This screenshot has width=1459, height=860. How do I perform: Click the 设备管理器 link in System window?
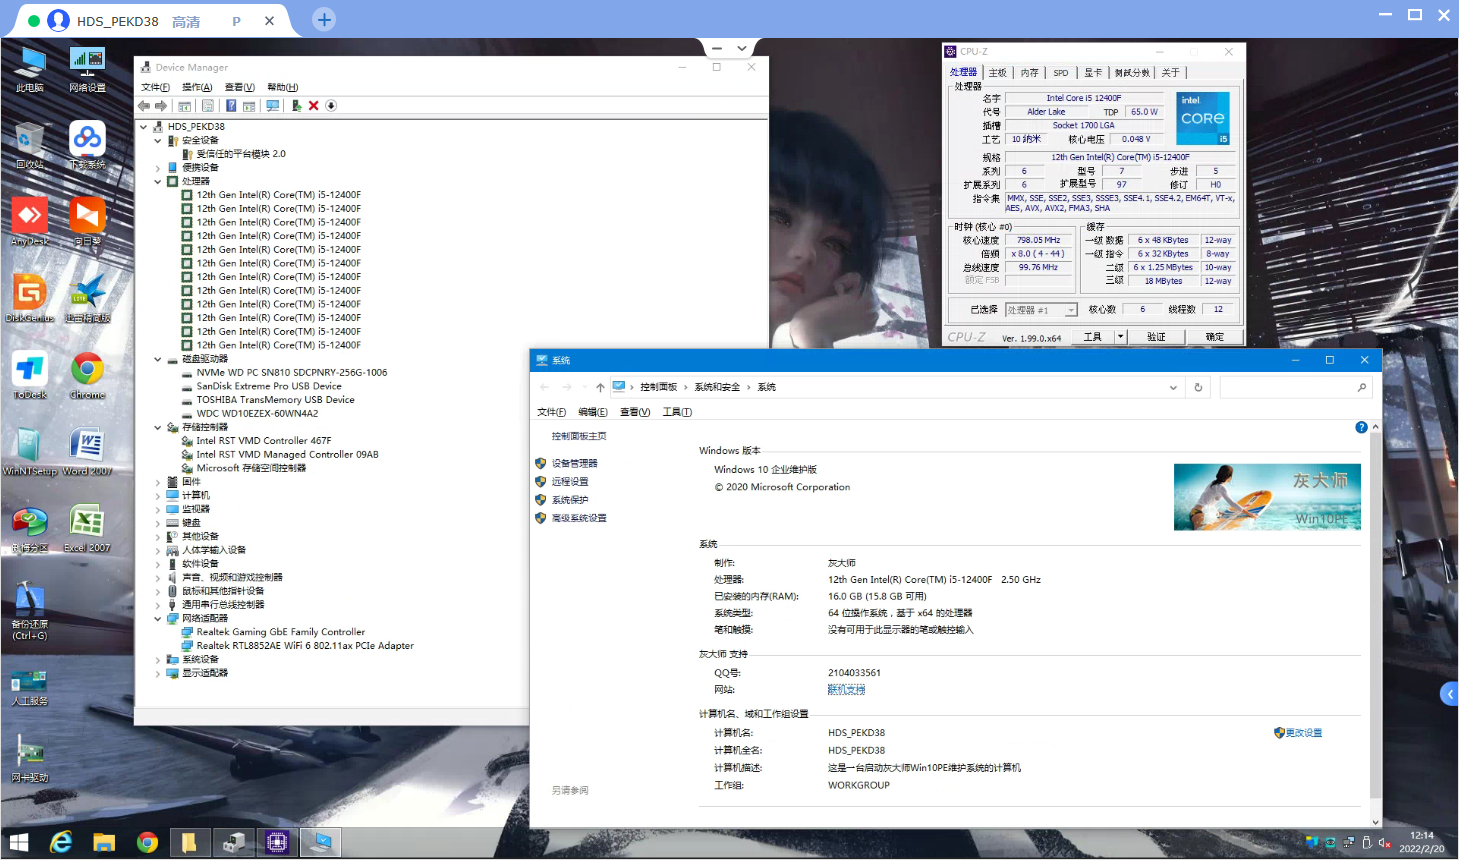tap(574, 463)
